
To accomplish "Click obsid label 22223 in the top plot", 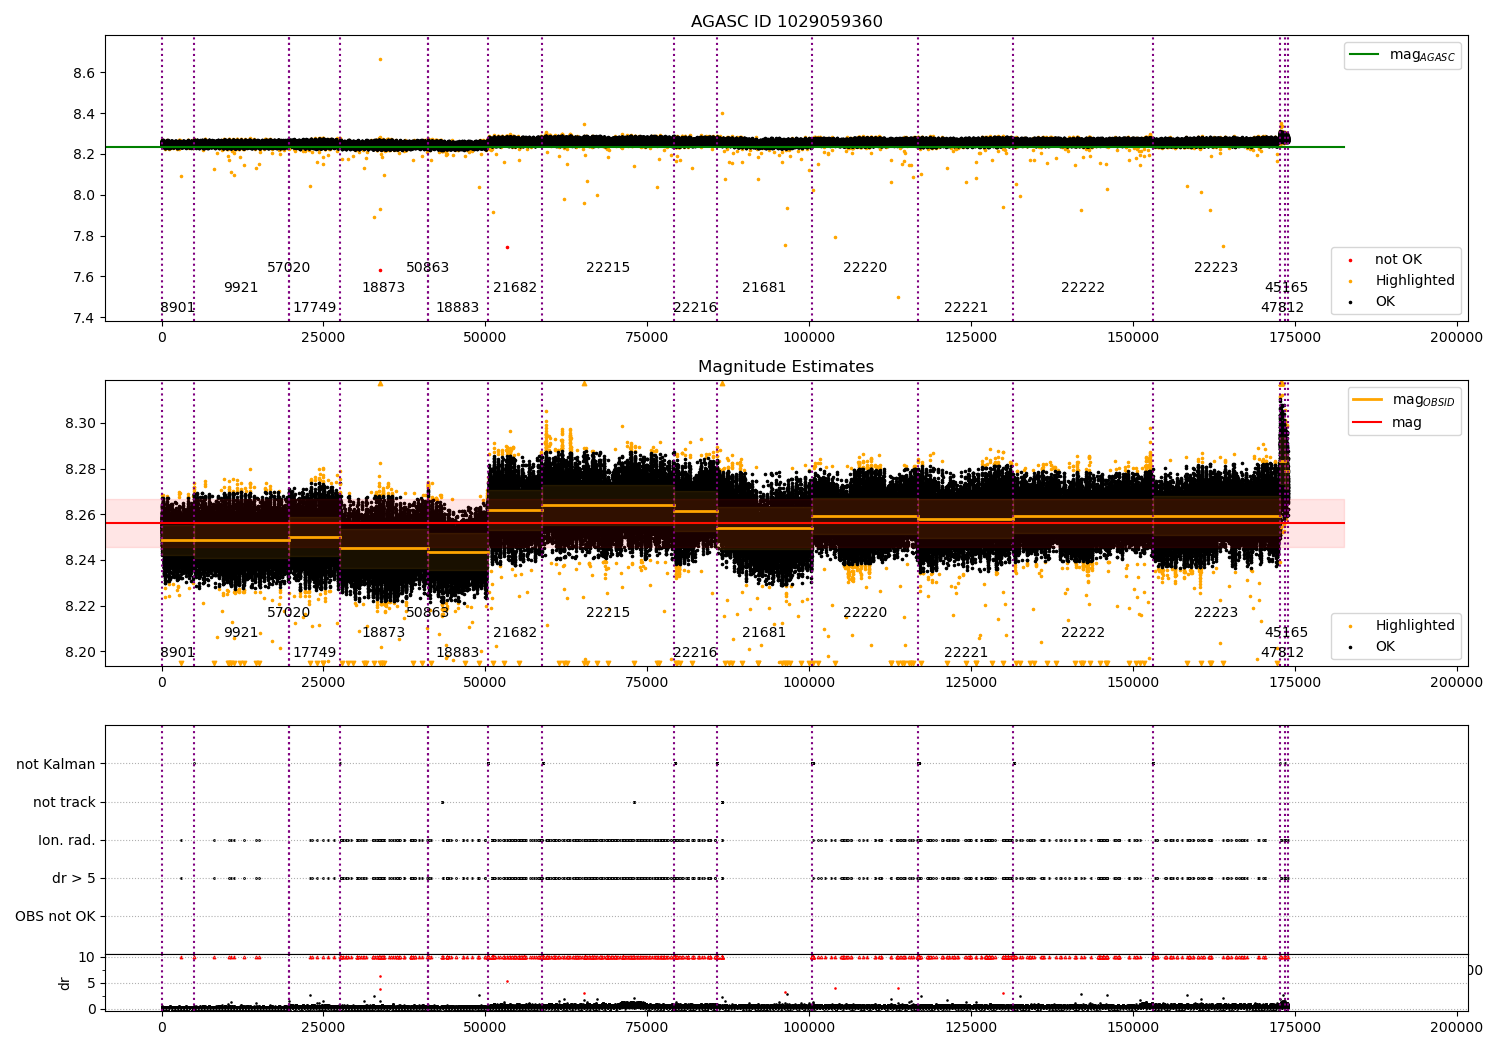I will click(x=1216, y=267).
